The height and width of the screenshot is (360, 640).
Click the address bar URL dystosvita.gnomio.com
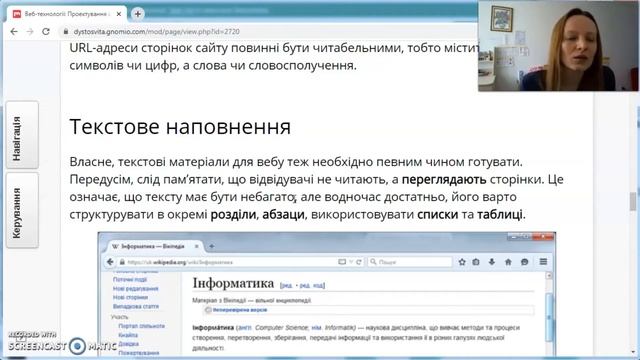coord(156,31)
